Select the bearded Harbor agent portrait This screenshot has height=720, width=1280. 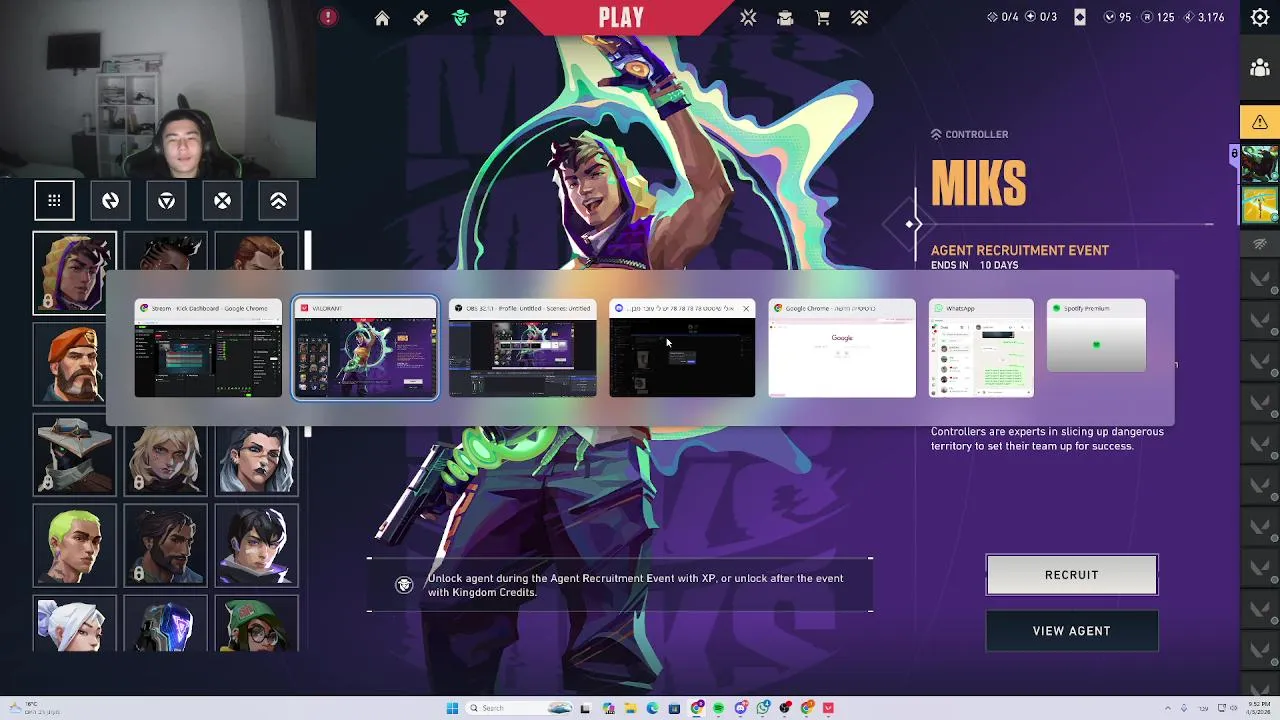pyautogui.click(x=165, y=545)
